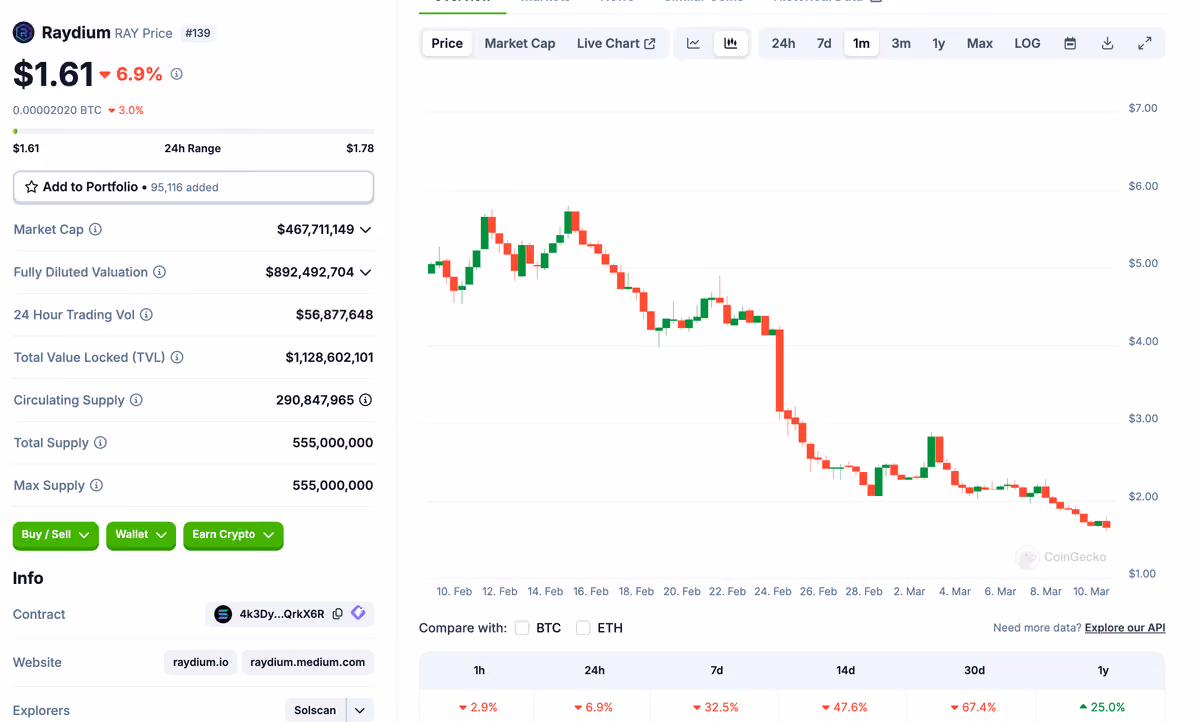Open the Live Chart external tab

[616, 43]
